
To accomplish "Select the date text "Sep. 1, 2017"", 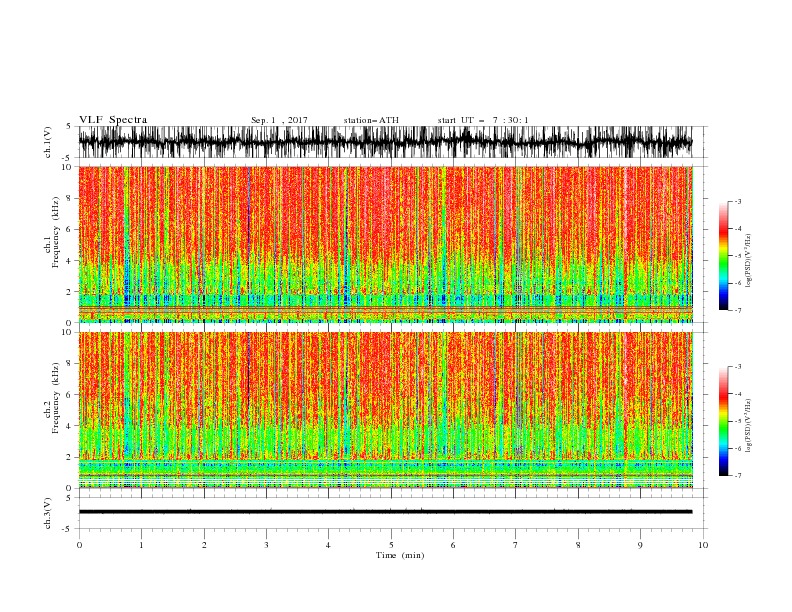I will (279, 120).
